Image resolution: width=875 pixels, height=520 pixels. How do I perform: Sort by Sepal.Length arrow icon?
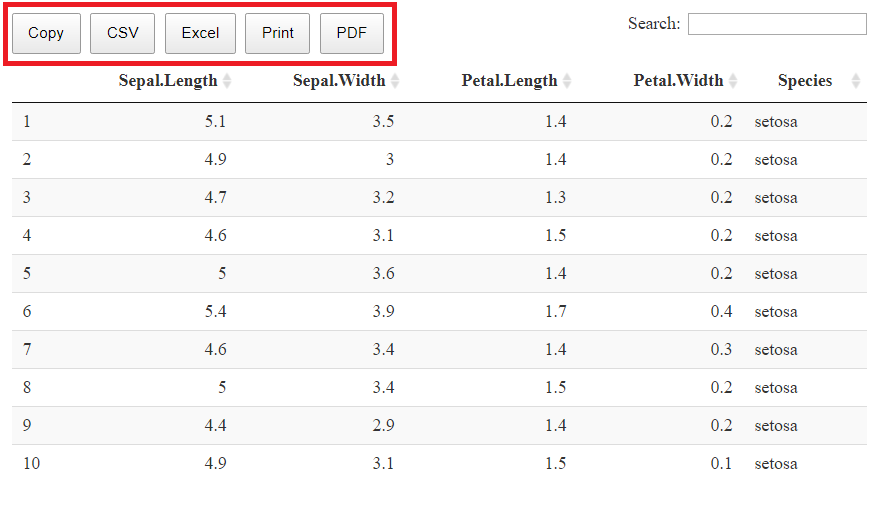227,81
